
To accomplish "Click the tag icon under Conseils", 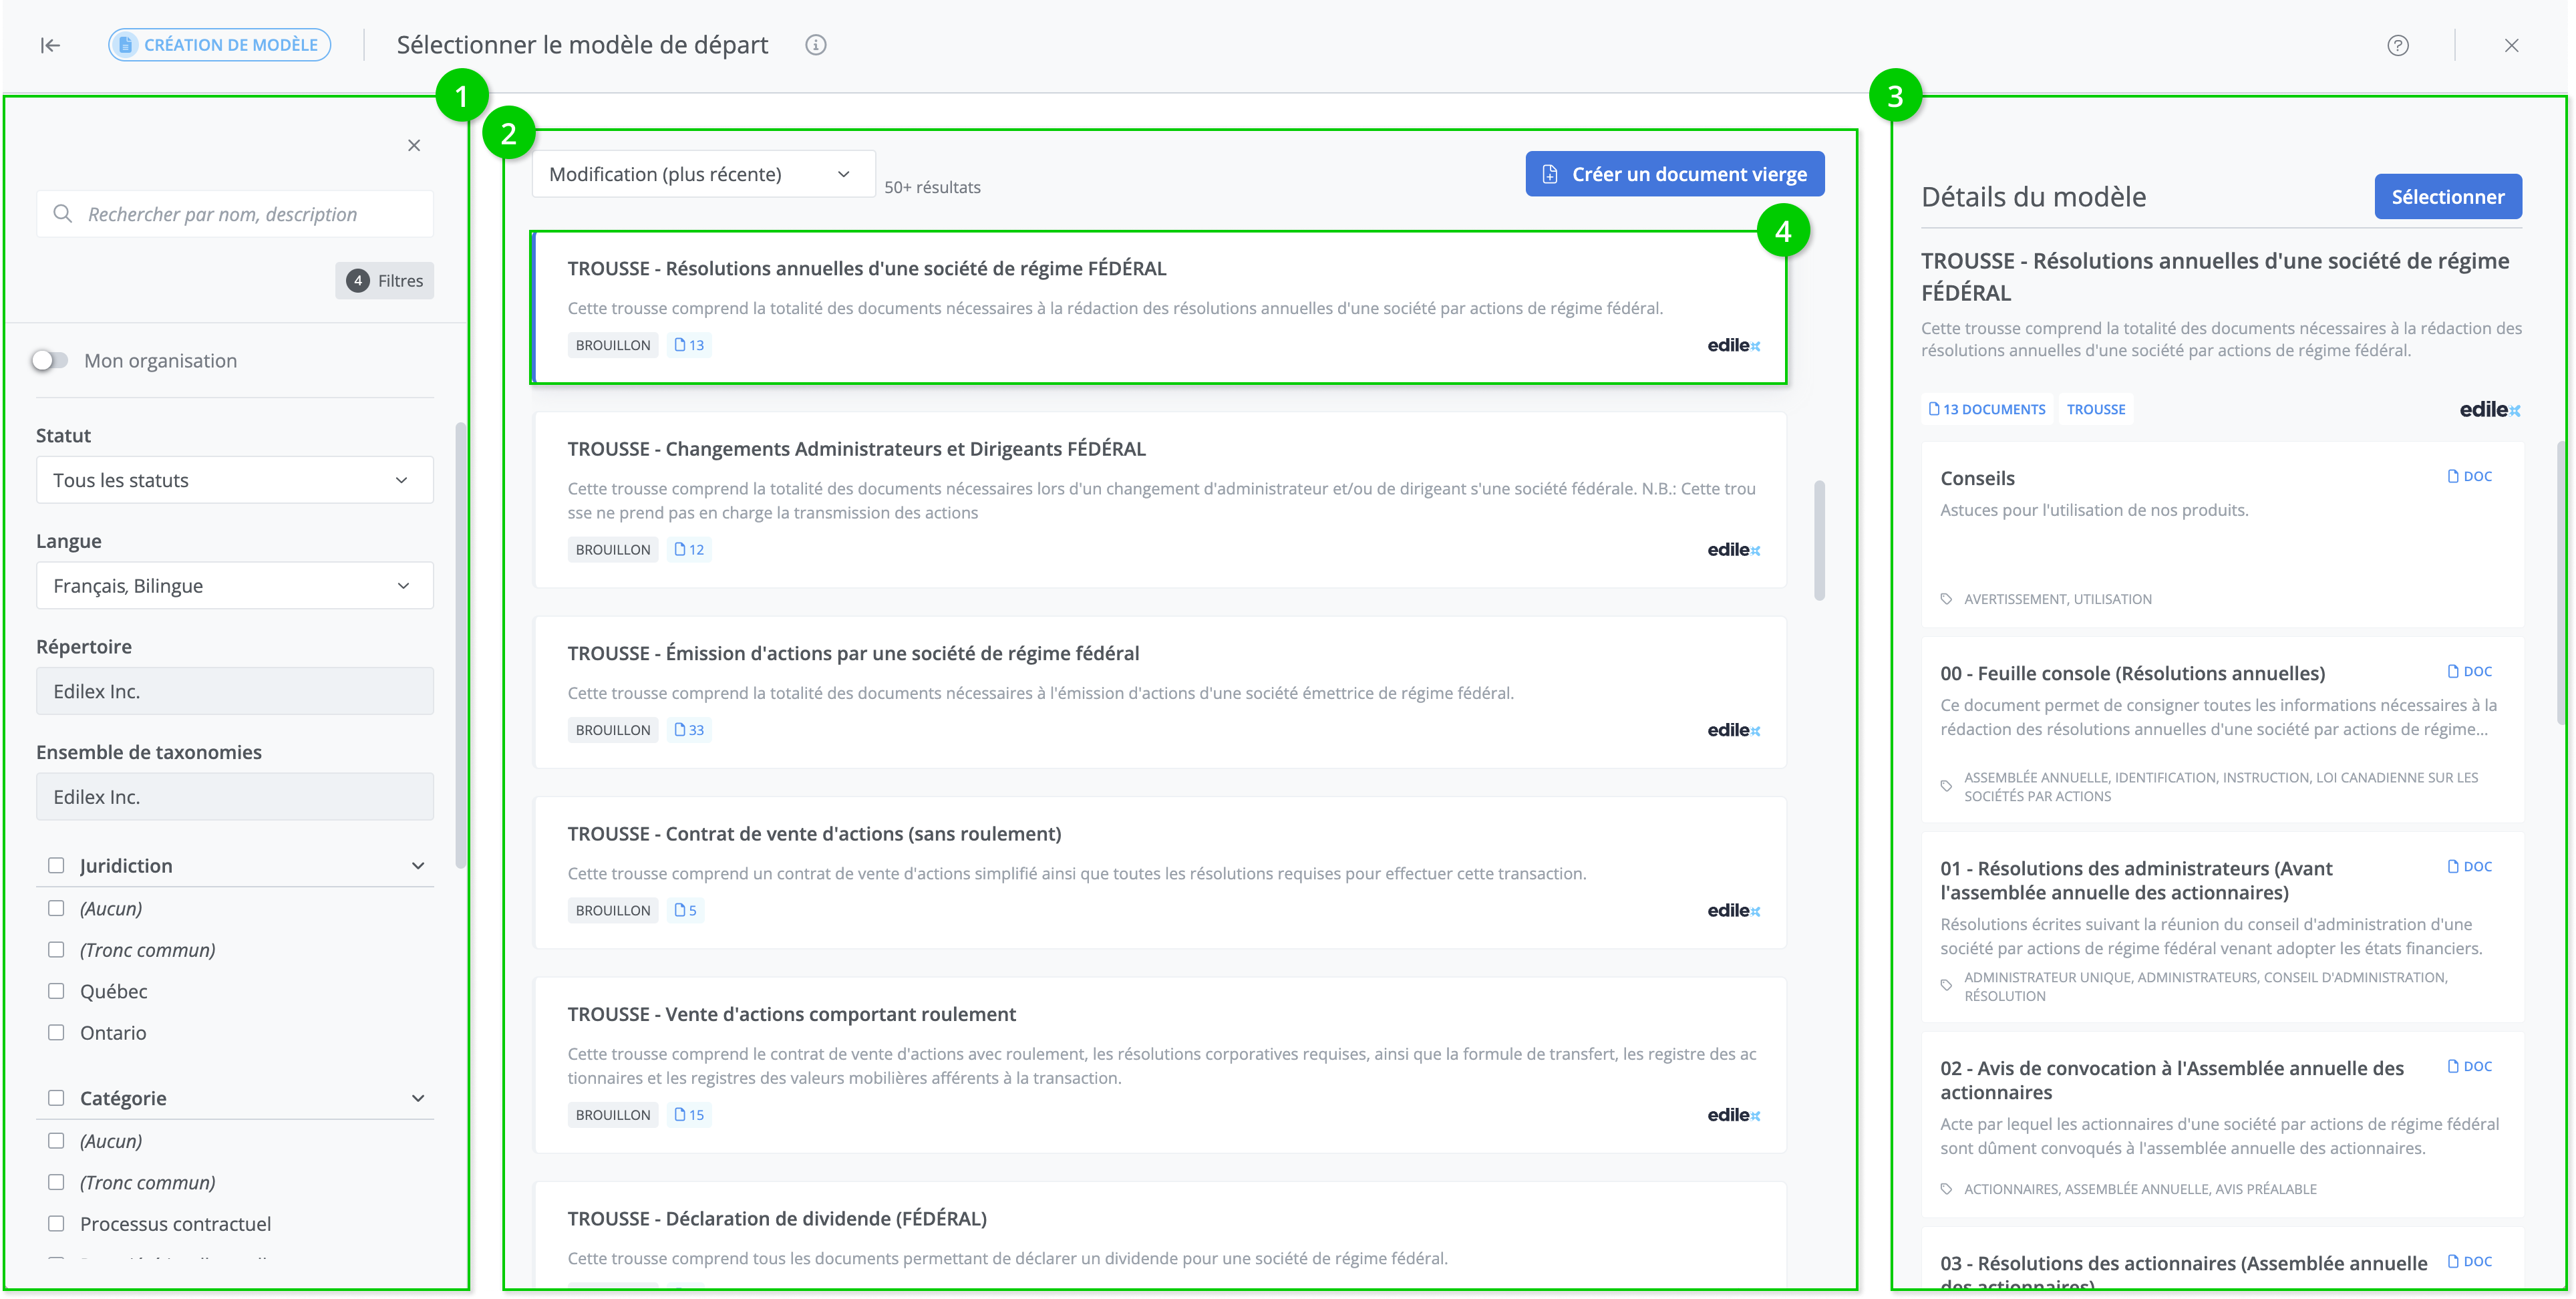I will (1946, 599).
